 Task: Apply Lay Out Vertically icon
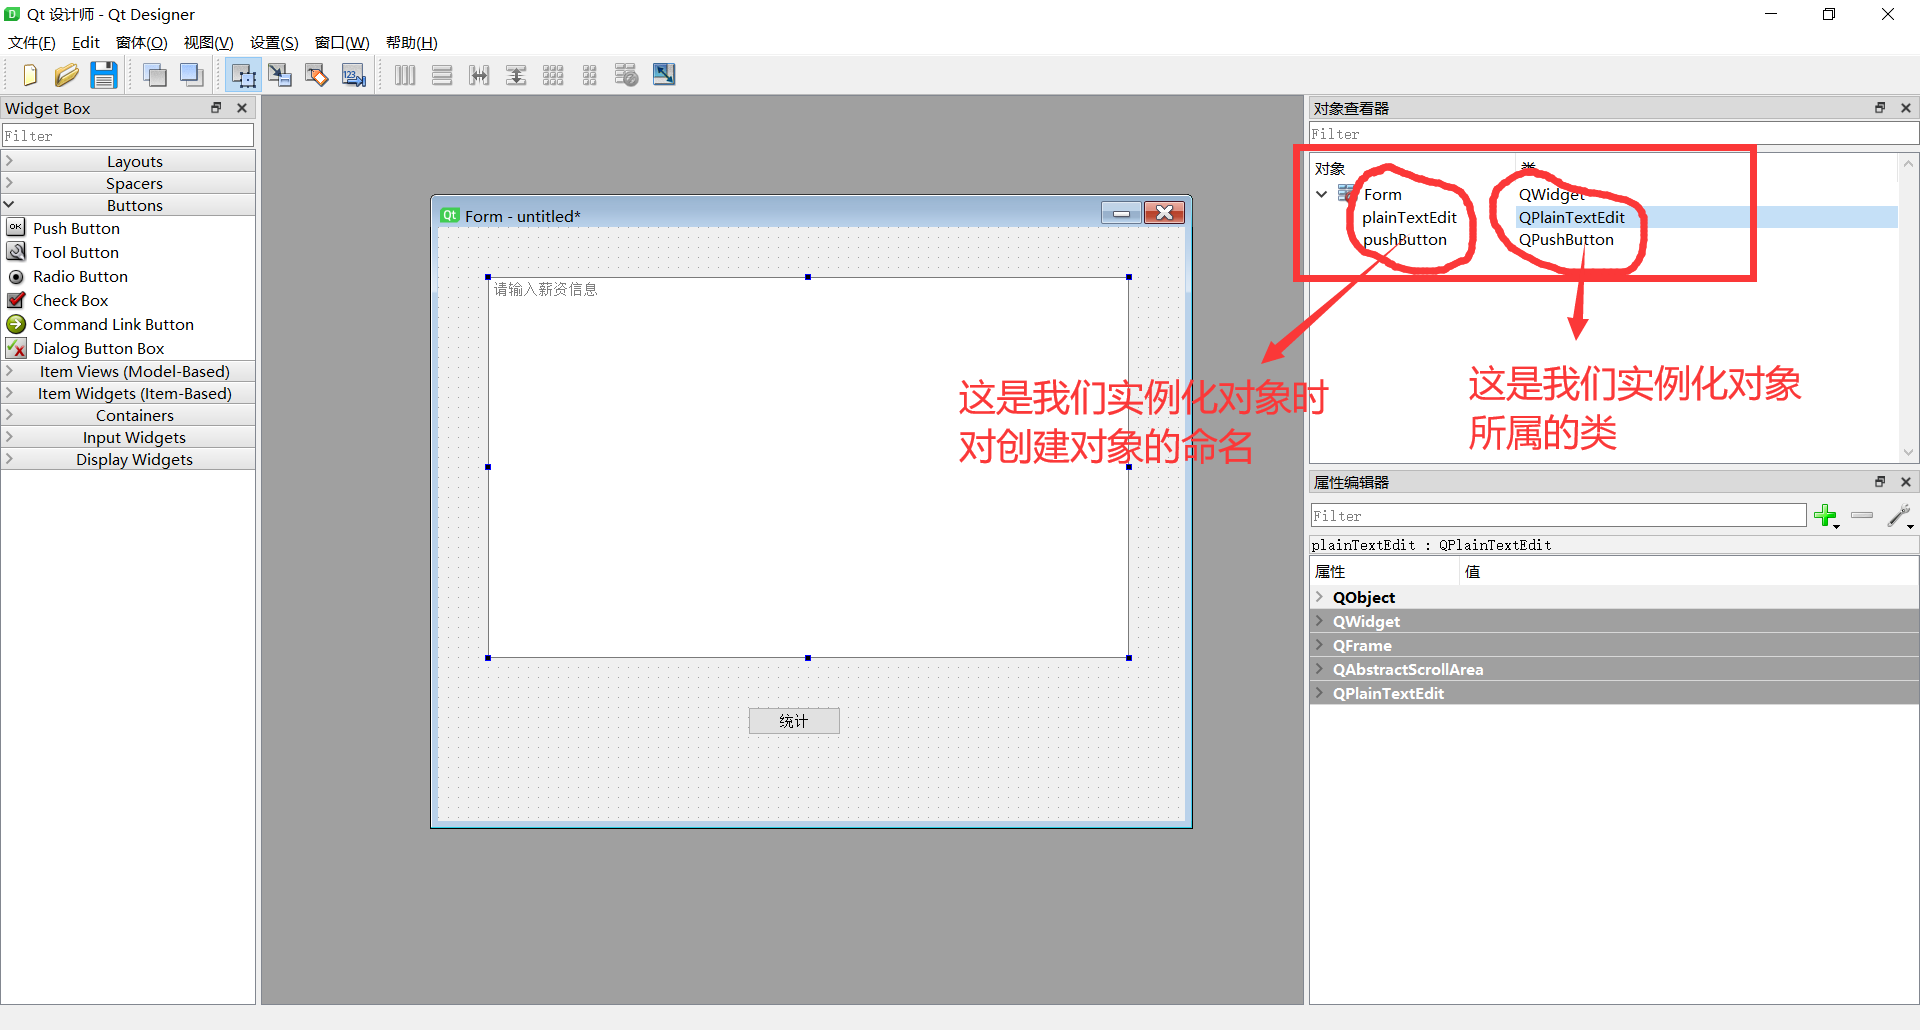(x=442, y=75)
